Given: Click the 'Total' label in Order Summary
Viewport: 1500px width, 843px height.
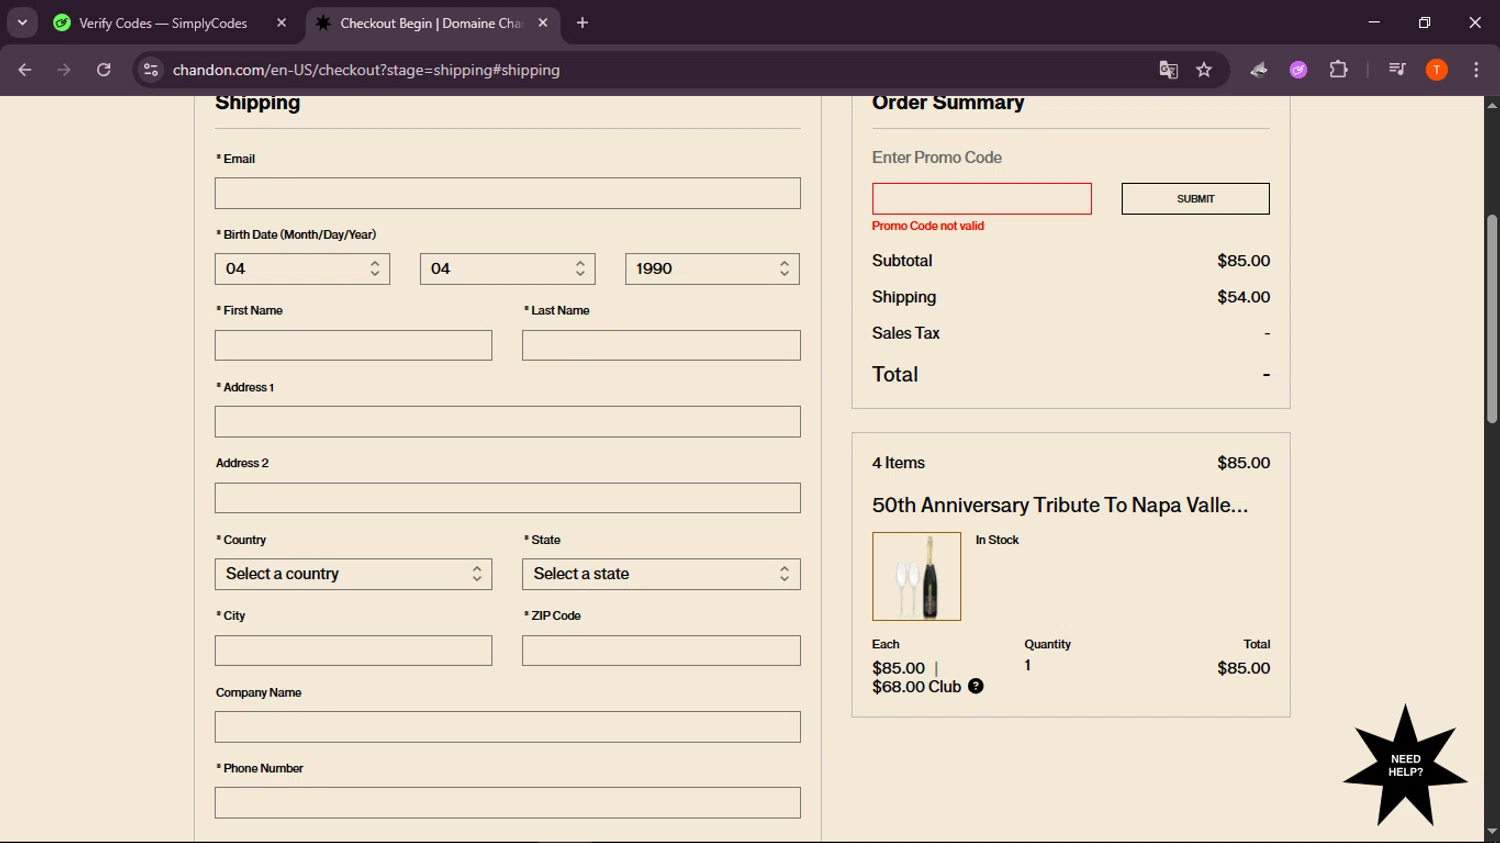Looking at the screenshot, I should [x=895, y=374].
